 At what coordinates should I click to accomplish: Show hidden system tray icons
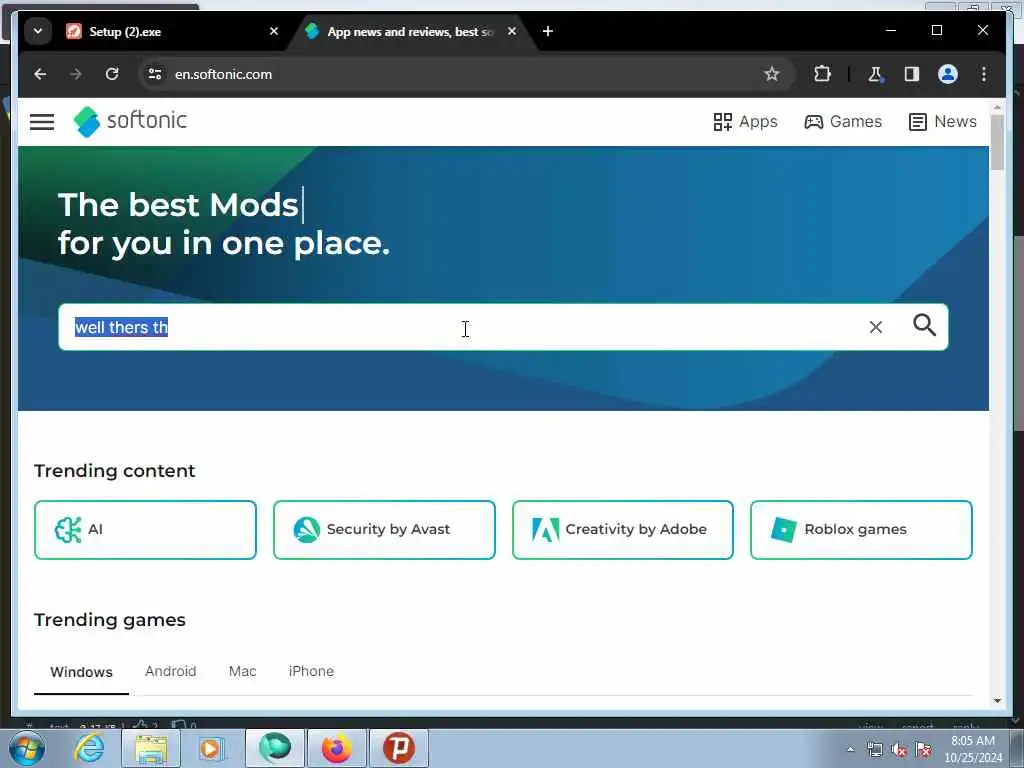pyautogui.click(x=850, y=749)
